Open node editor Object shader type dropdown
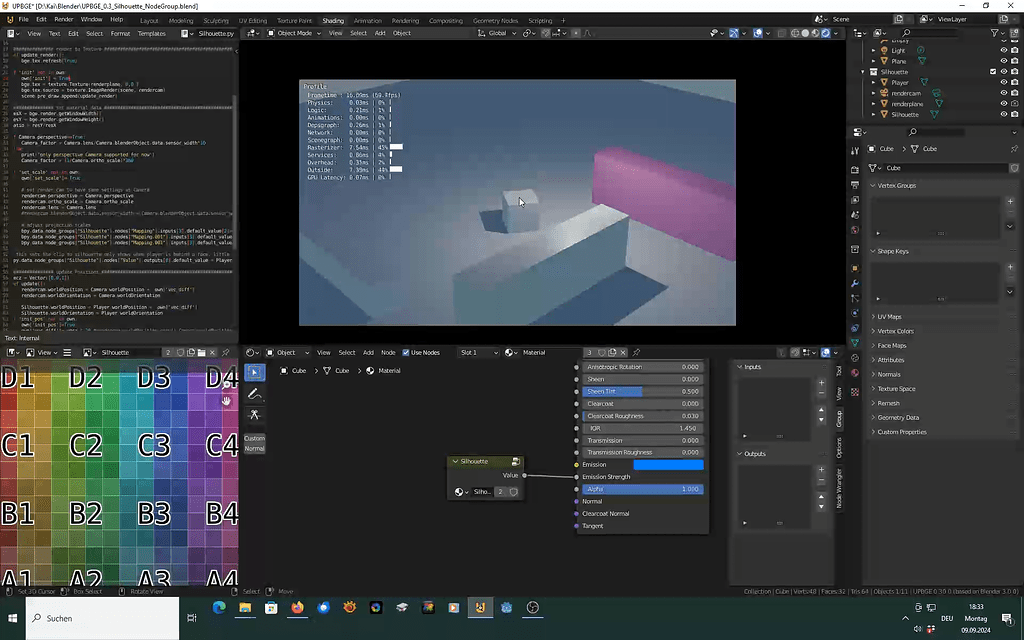The height and width of the screenshot is (640, 1024). 287,353
